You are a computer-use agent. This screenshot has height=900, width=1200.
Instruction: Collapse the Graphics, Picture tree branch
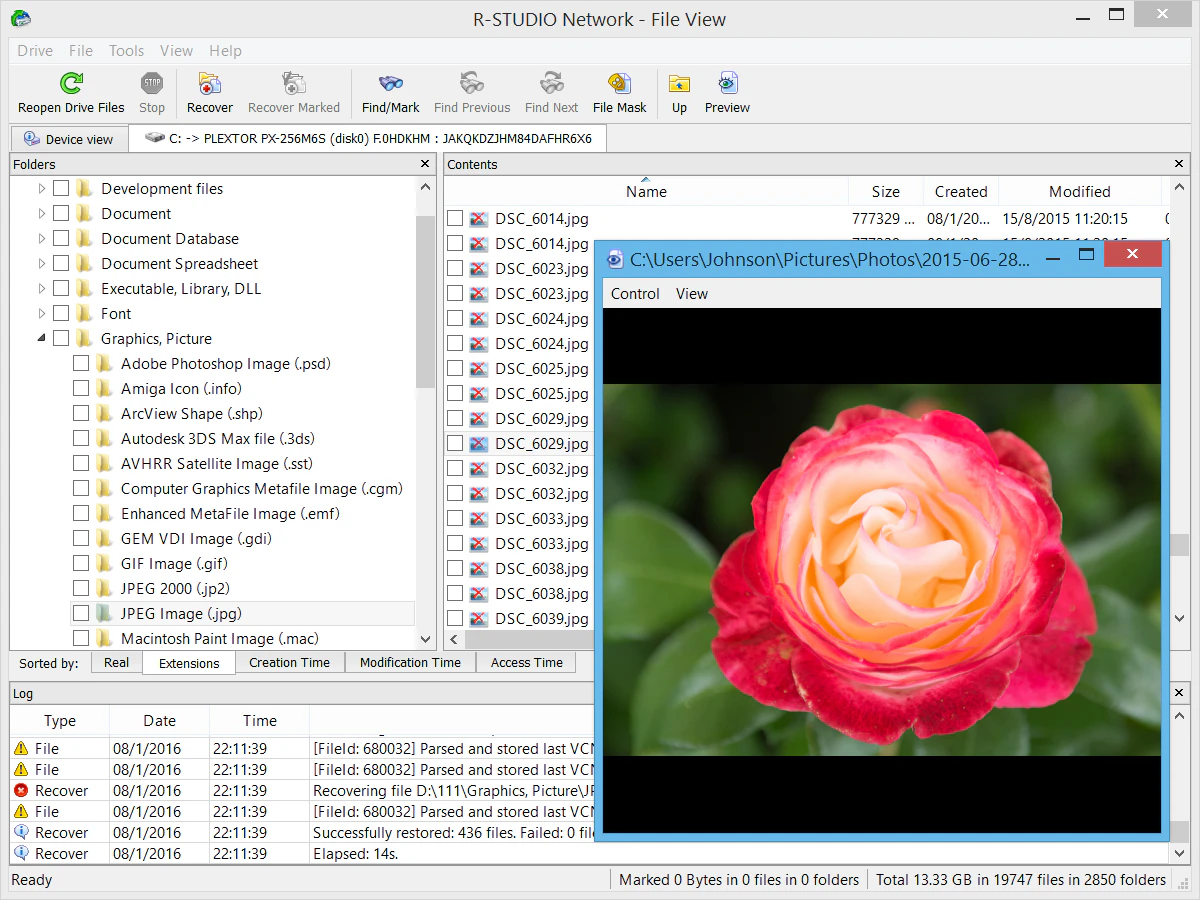tap(41, 338)
